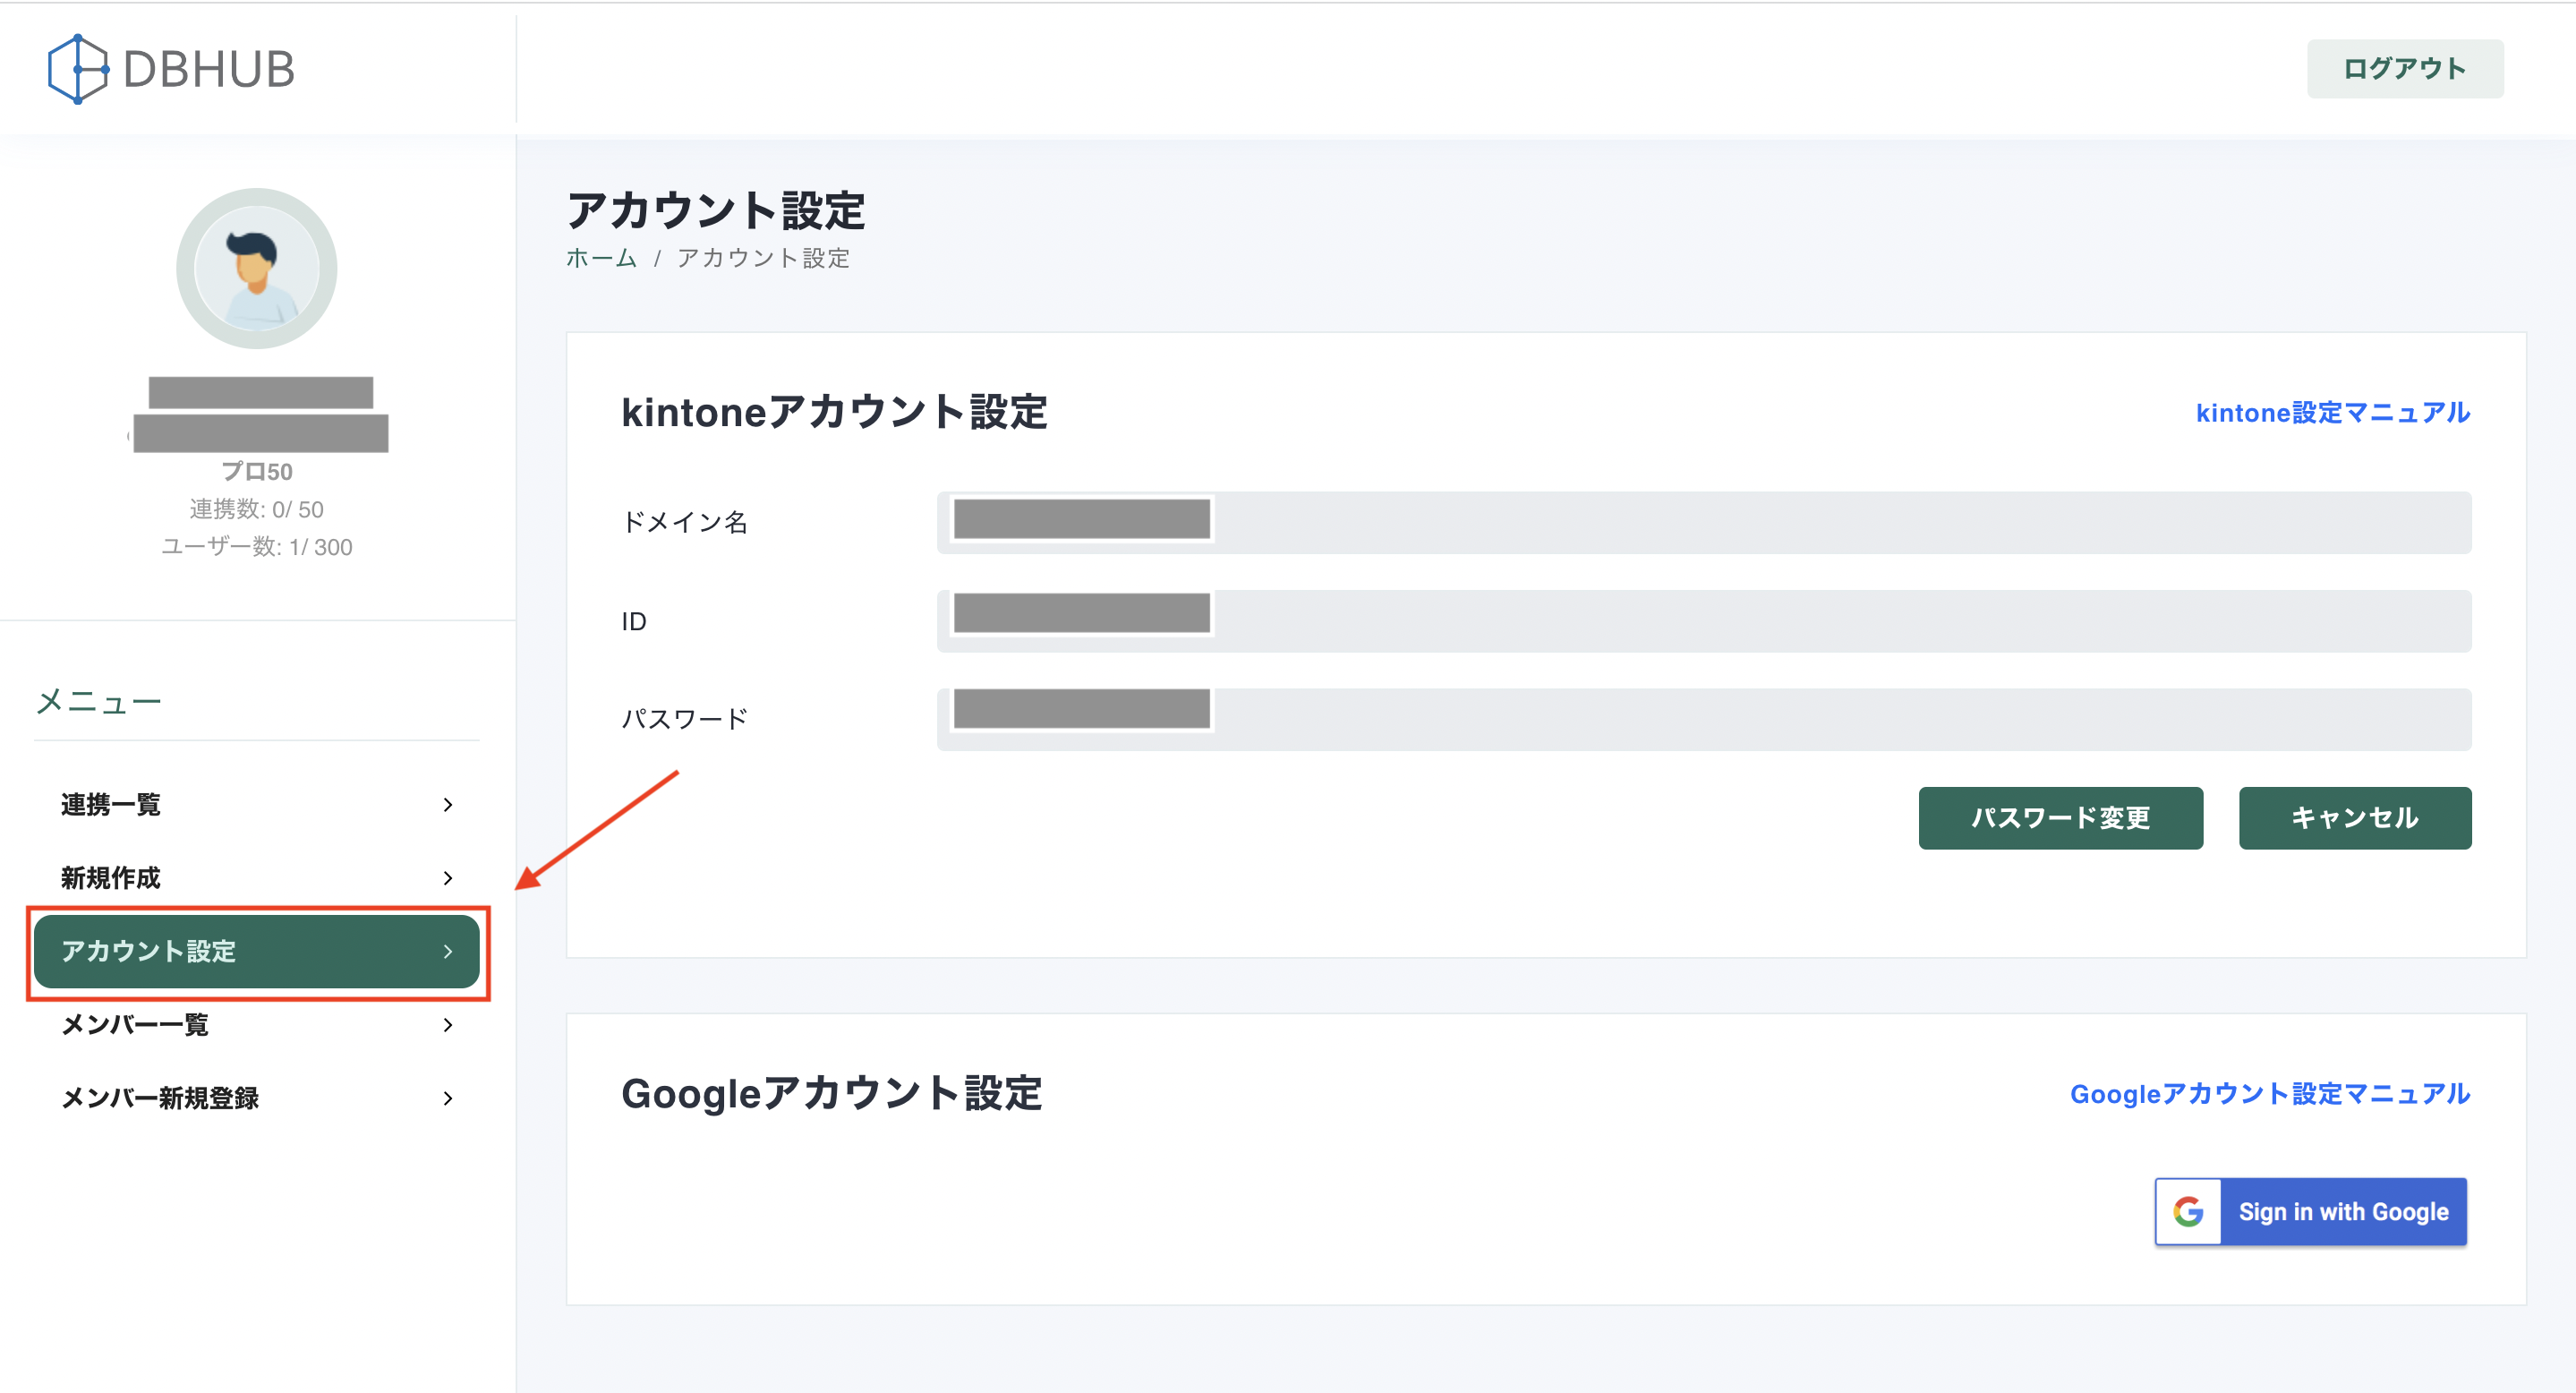The image size is (2576, 1393).
Task: Click the キャンセル button
Action: click(x=2354, y=818)
